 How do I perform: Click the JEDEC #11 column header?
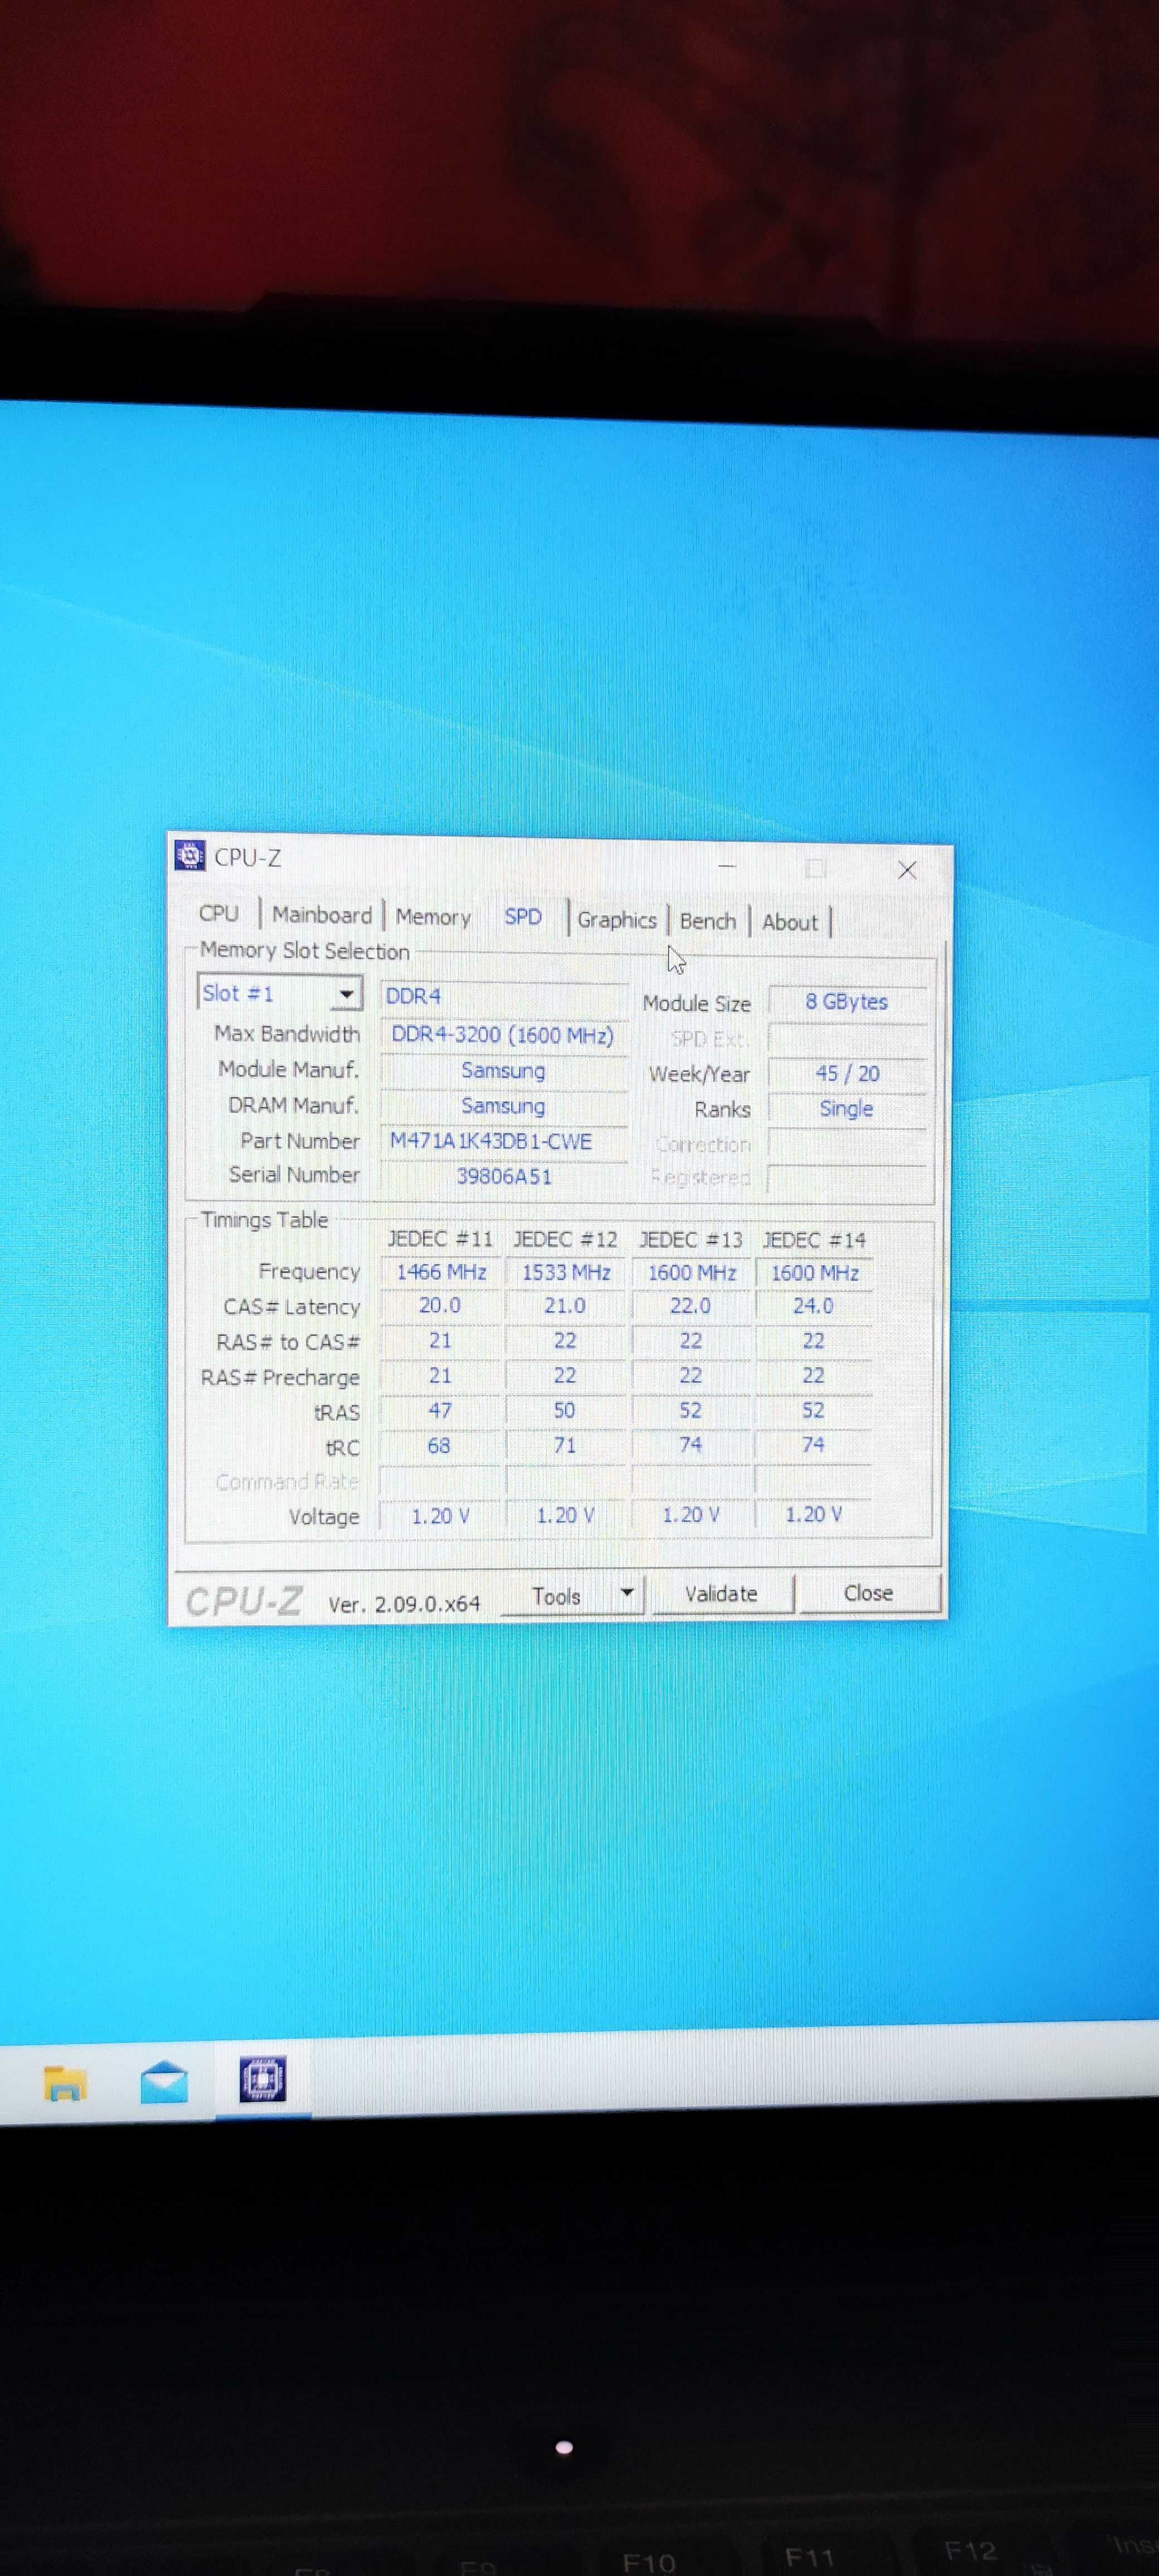440,1239
